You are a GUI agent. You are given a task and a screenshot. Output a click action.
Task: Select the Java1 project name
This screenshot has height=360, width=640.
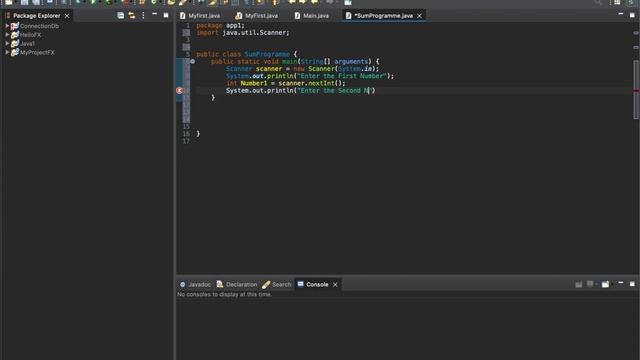(x=27, y=44)
